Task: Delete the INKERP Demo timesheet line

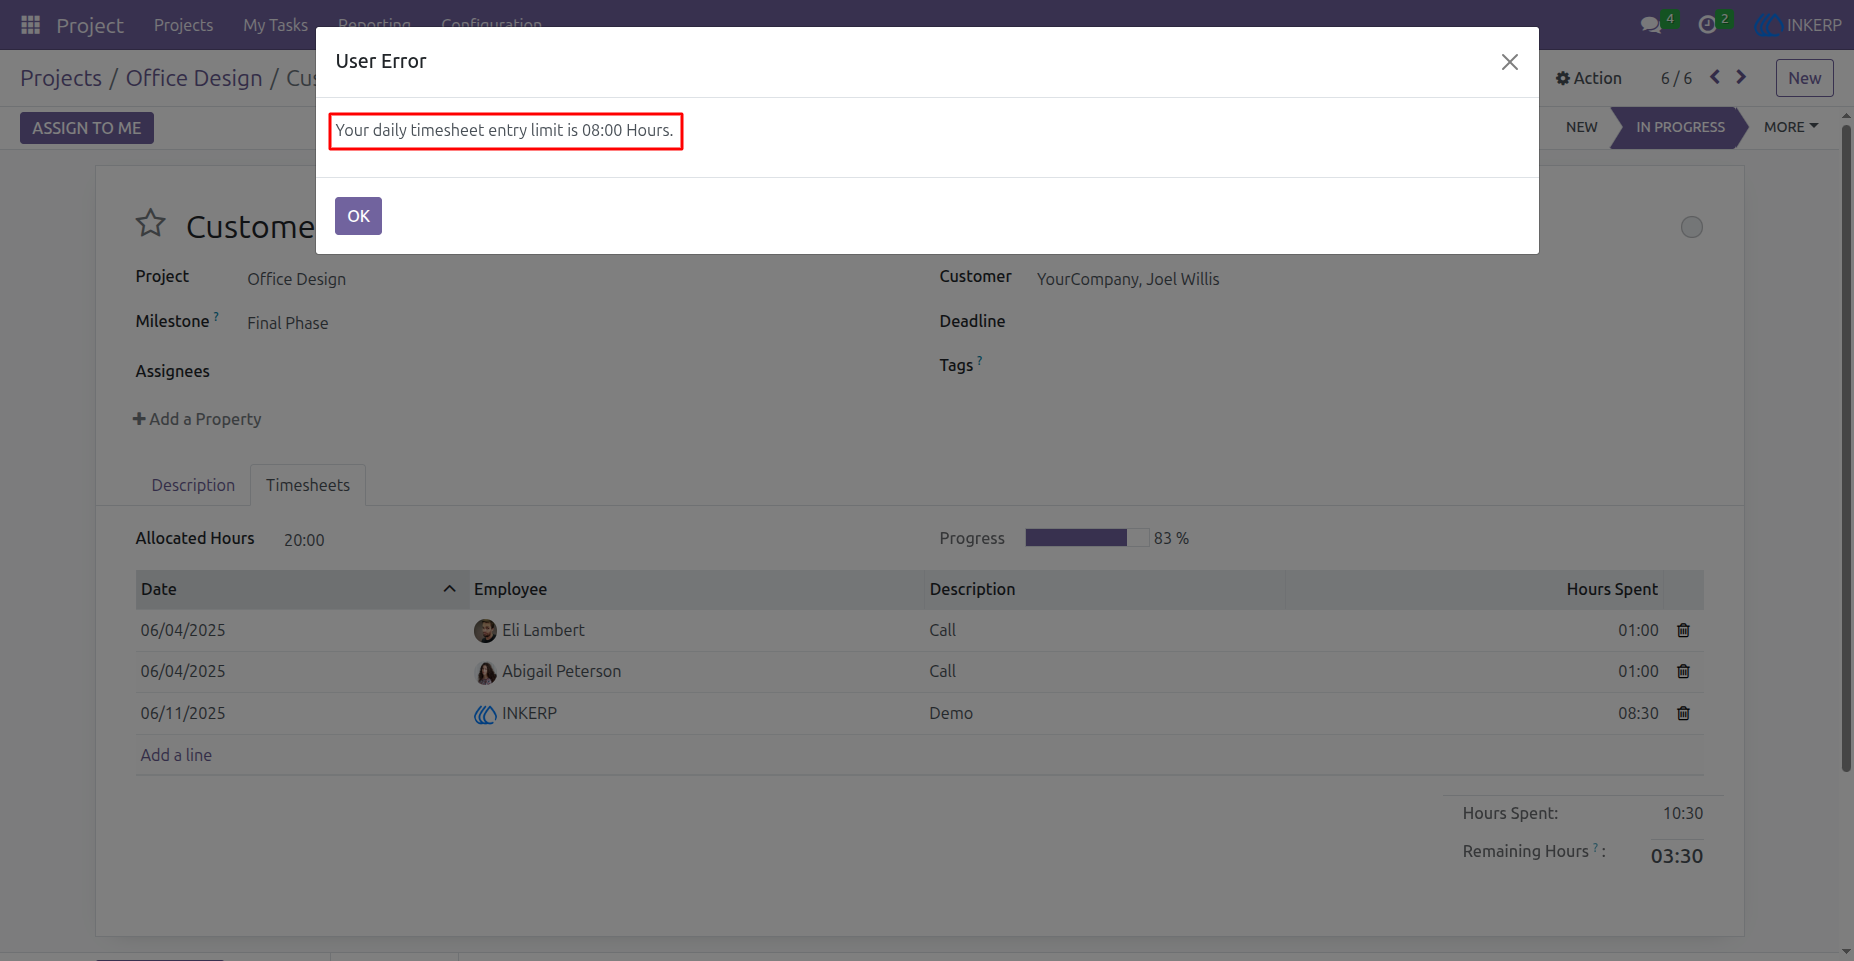Action: (x=1683, y=713)
